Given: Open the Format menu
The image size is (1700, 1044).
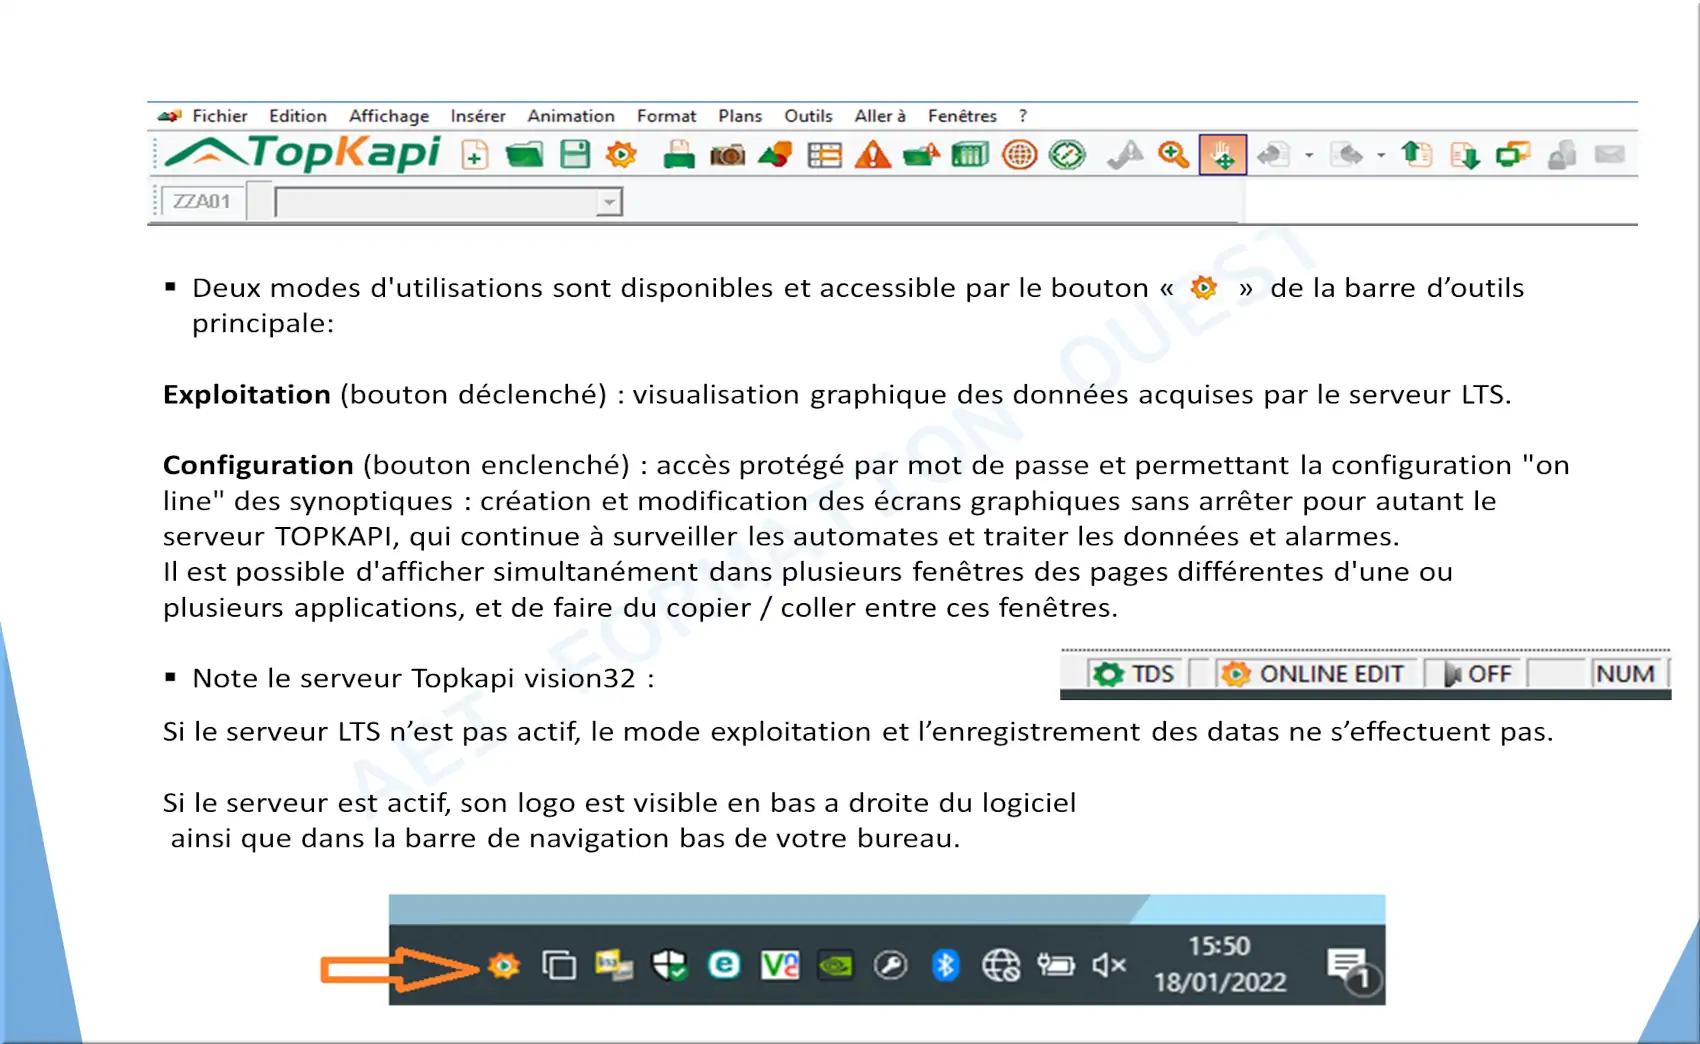Looking at the screenshot, I should click(x=666, y=116).
